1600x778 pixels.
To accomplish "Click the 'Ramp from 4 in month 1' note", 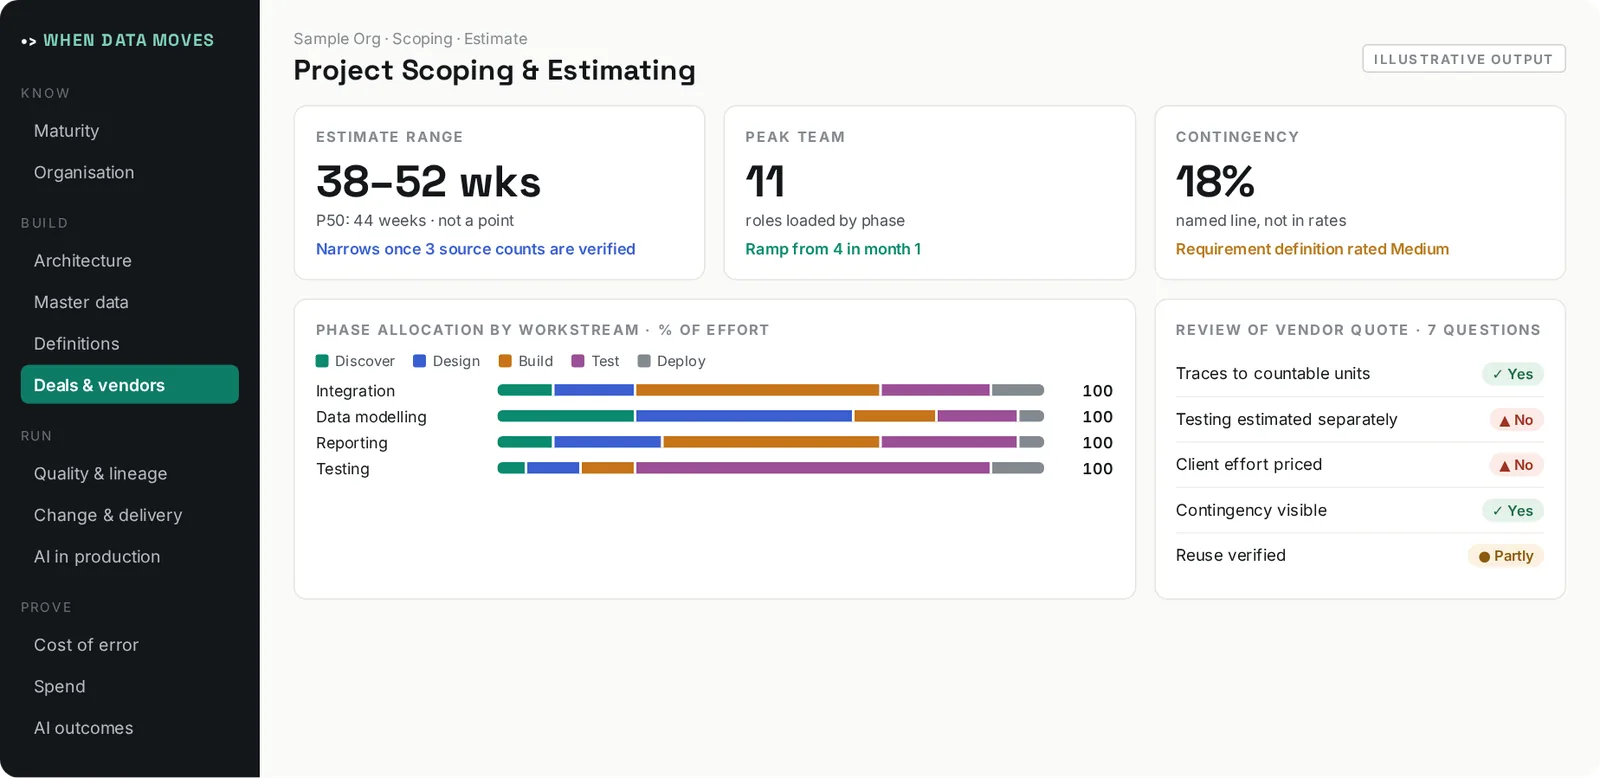I will (833, 249).
